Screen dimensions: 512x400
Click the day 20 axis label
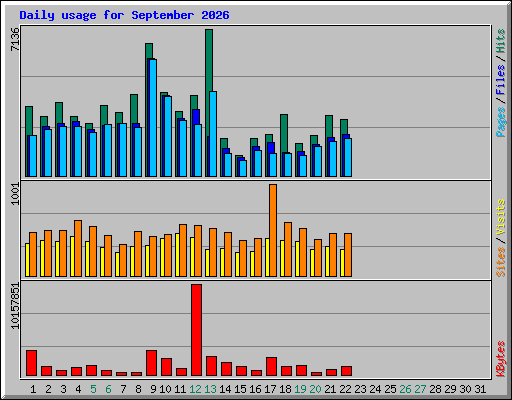[x=315, y=389]
